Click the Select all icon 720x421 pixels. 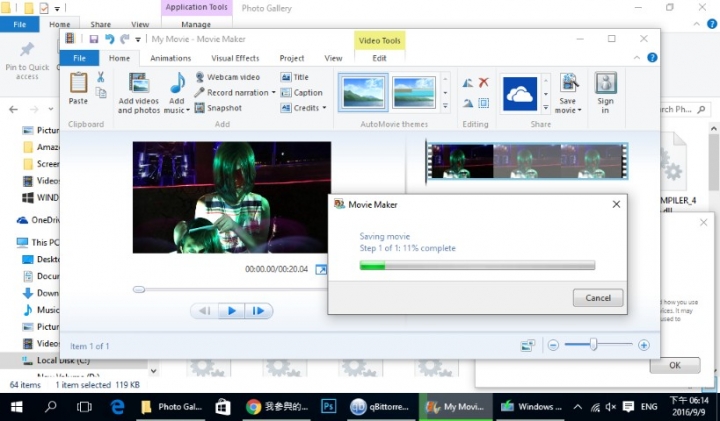(x=484, y=103)
